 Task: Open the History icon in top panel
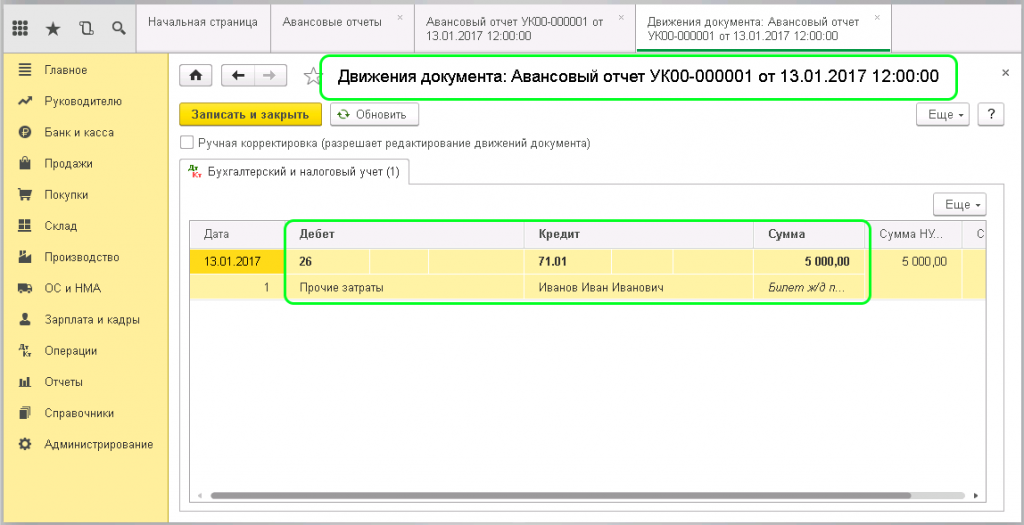tap(86, 28)
